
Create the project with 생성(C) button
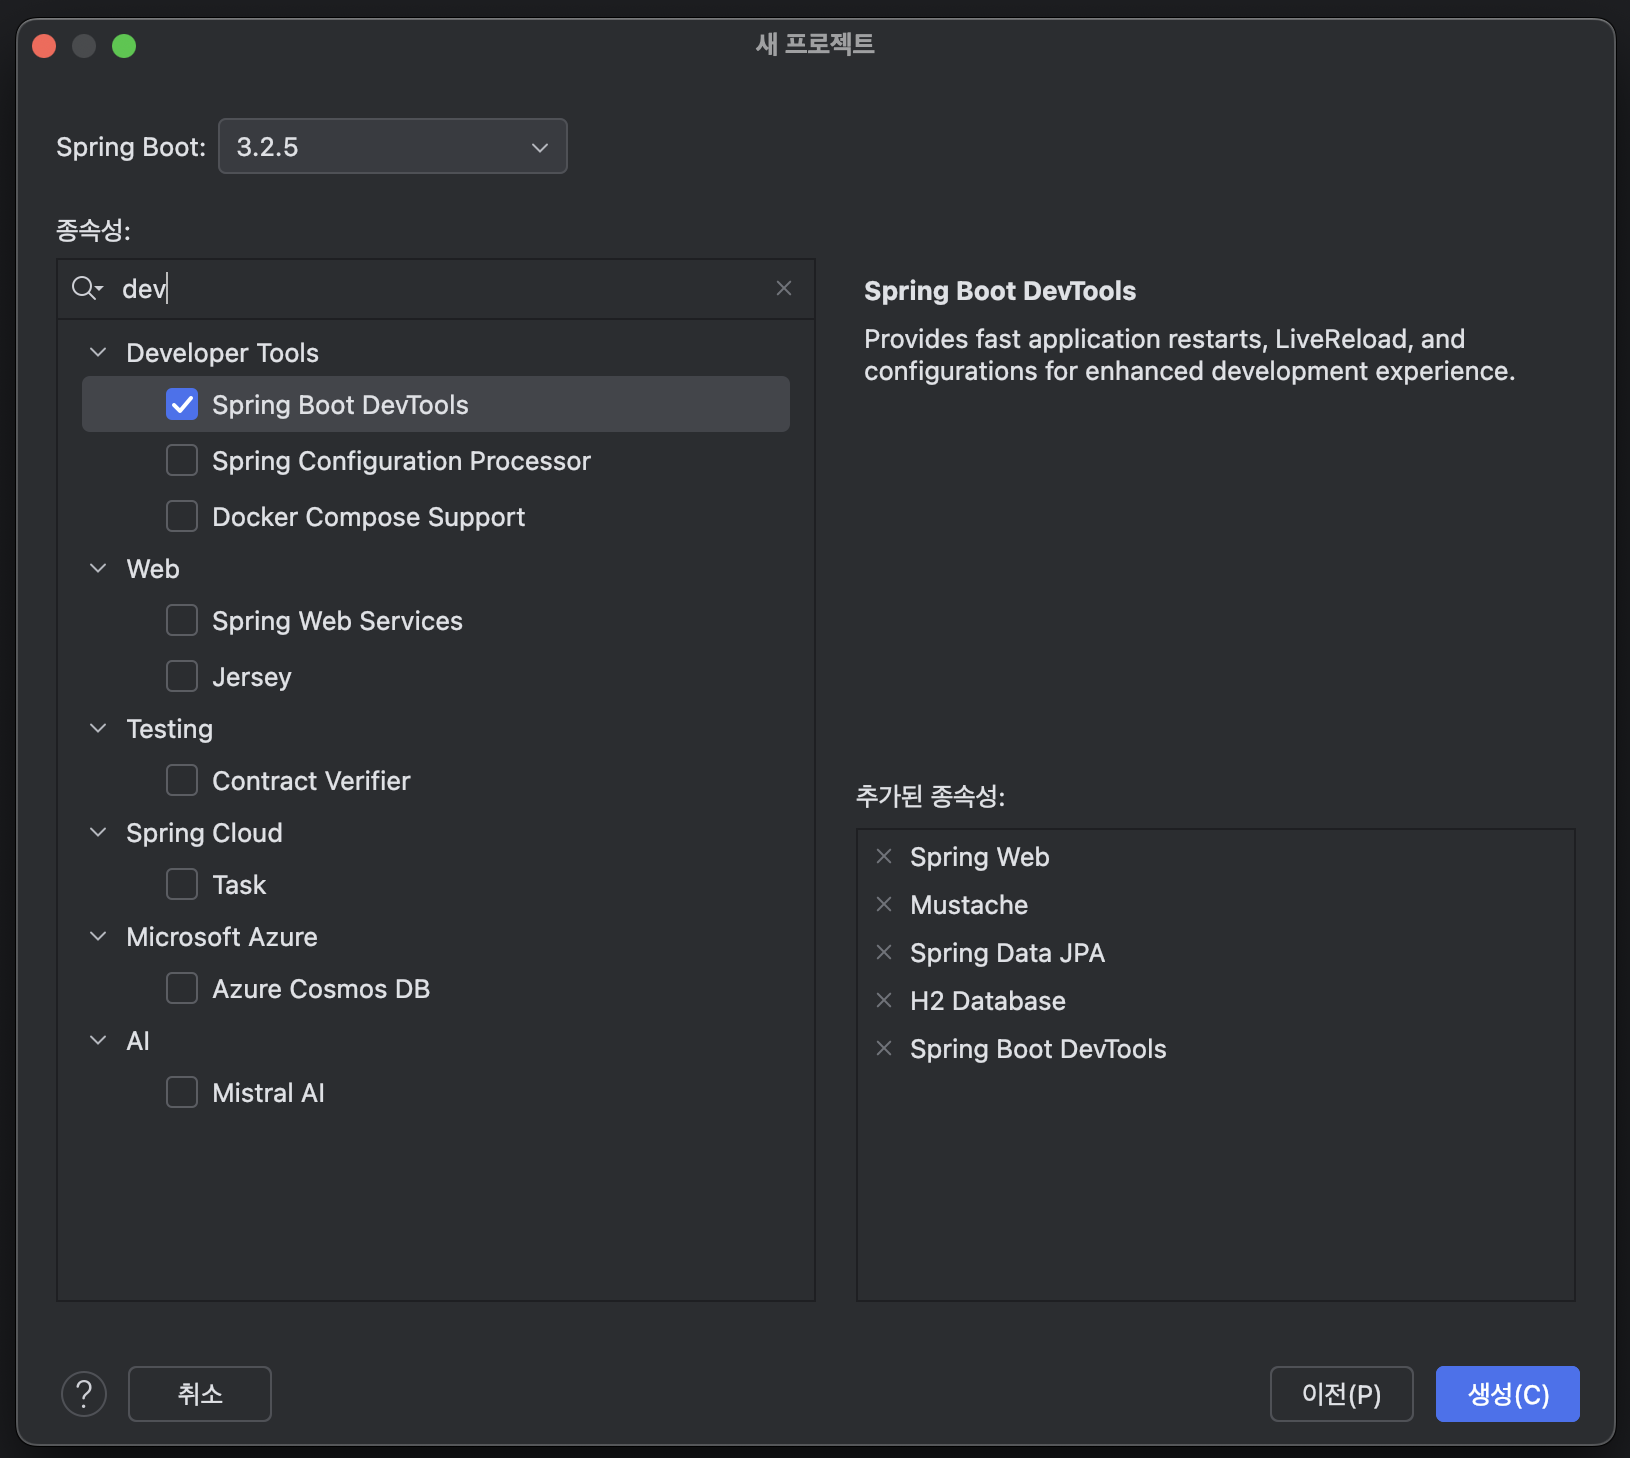click(x=1508, y=1394)
